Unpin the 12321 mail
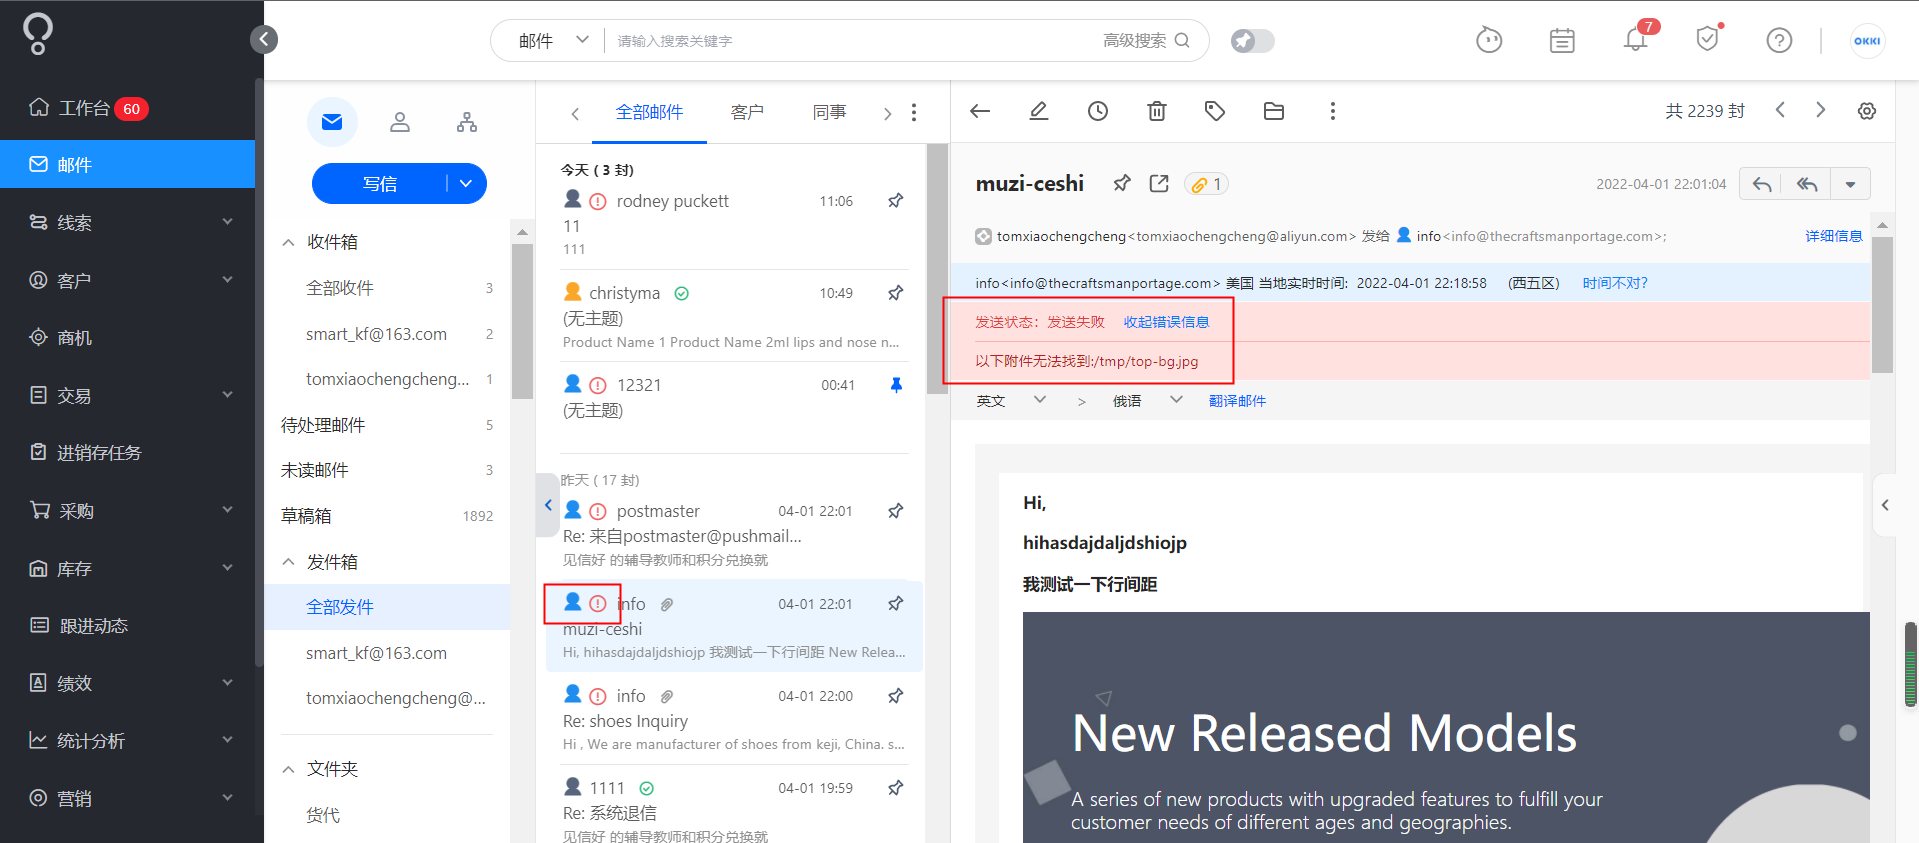 896,385
